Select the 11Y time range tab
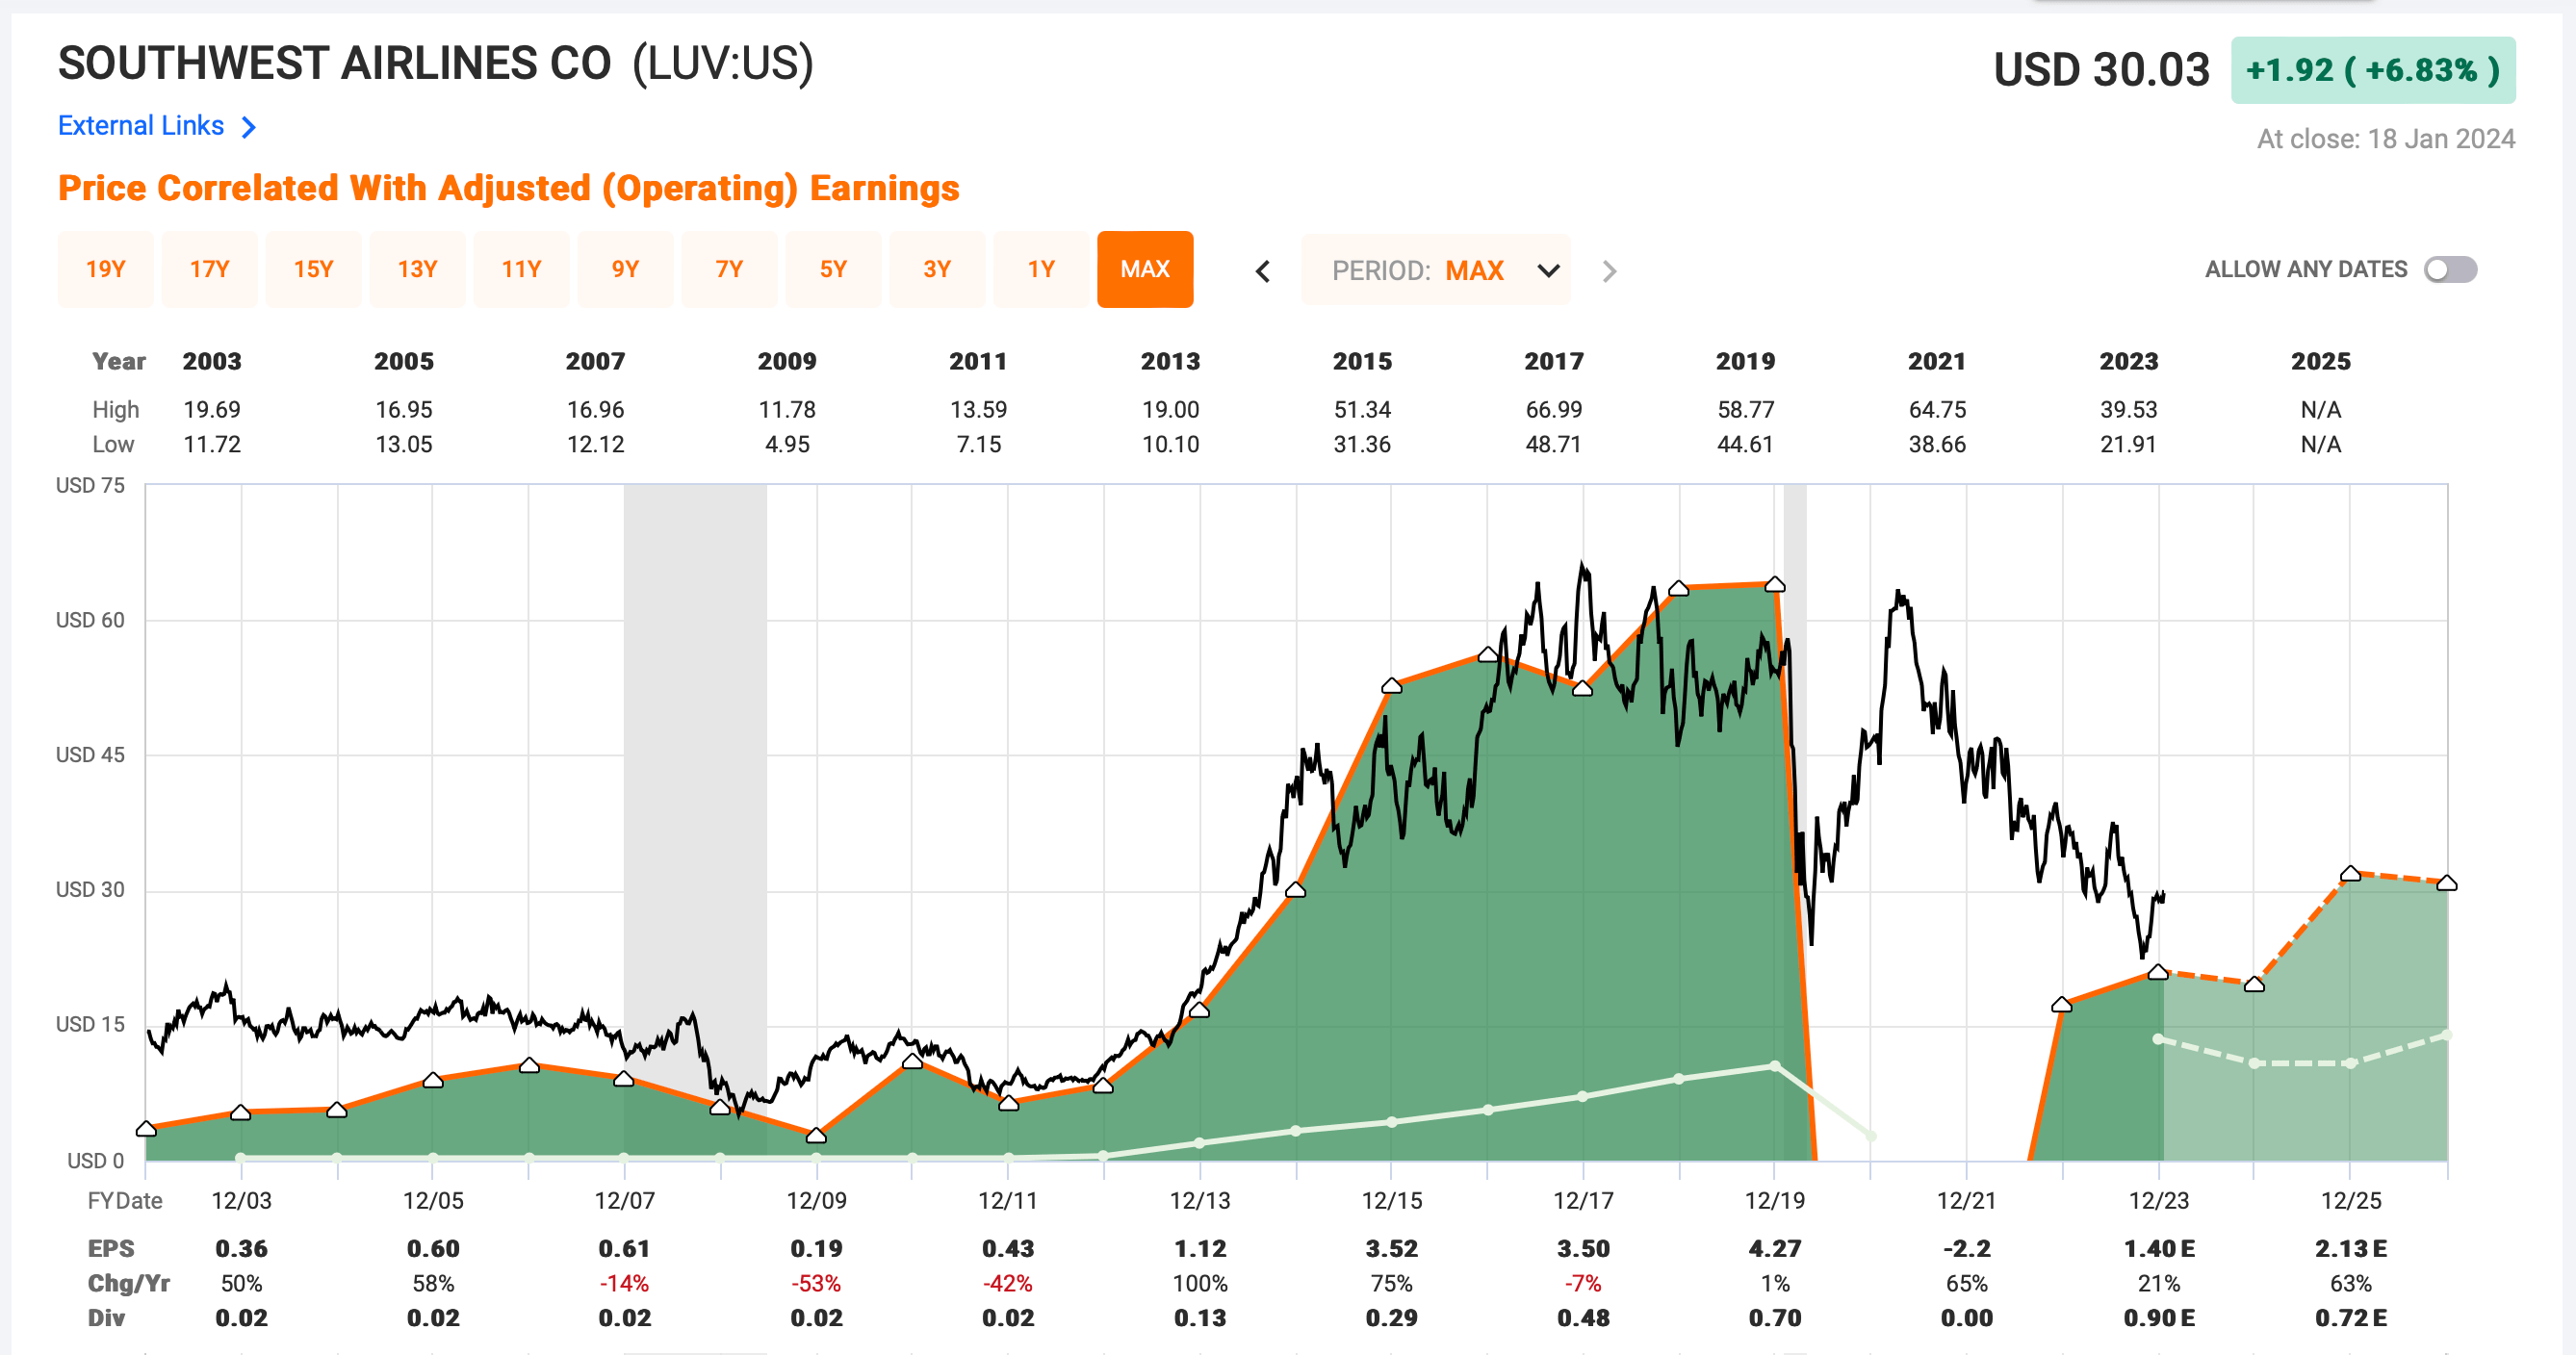 click(x=522, y=269)
